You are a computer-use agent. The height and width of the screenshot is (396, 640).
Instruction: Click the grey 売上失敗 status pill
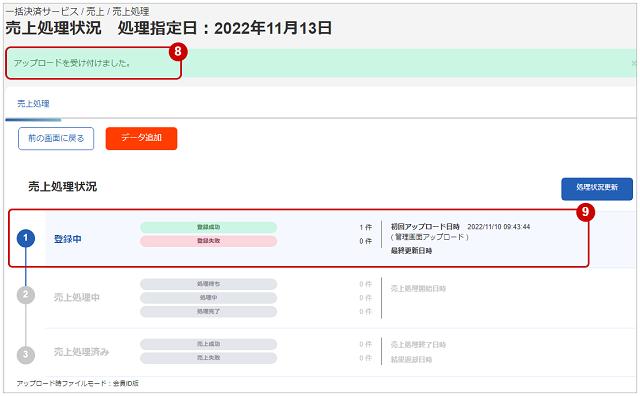coord(209,358)
